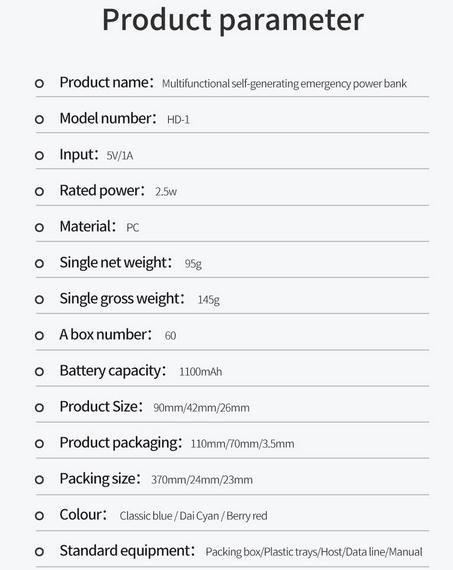Select the Classic blue / Dai Cyan colour text
The image size is (453, 570).
coord(169,516)
